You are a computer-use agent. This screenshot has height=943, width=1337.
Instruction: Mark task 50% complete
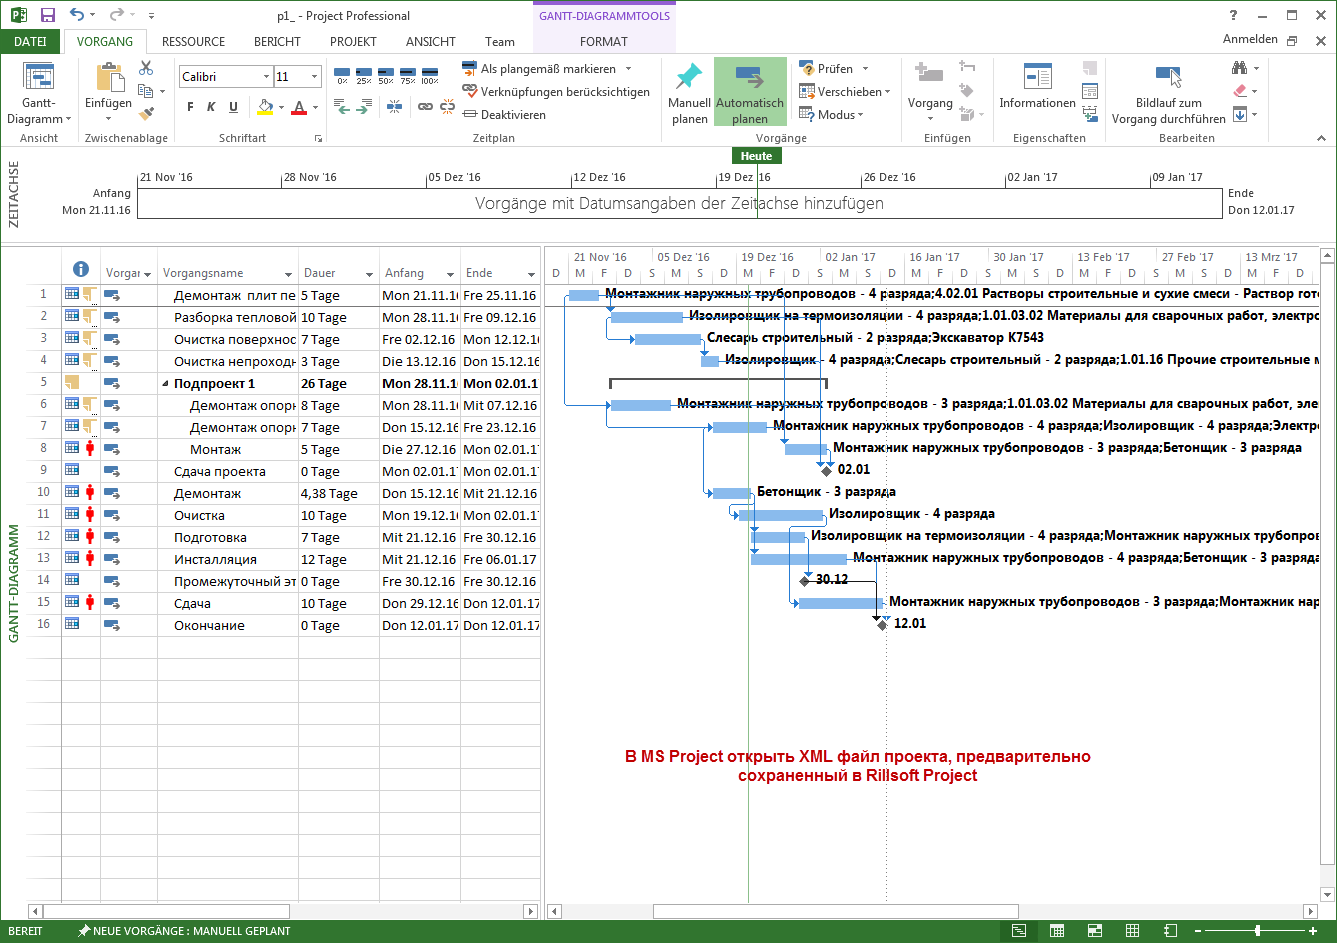click(386, 76)
